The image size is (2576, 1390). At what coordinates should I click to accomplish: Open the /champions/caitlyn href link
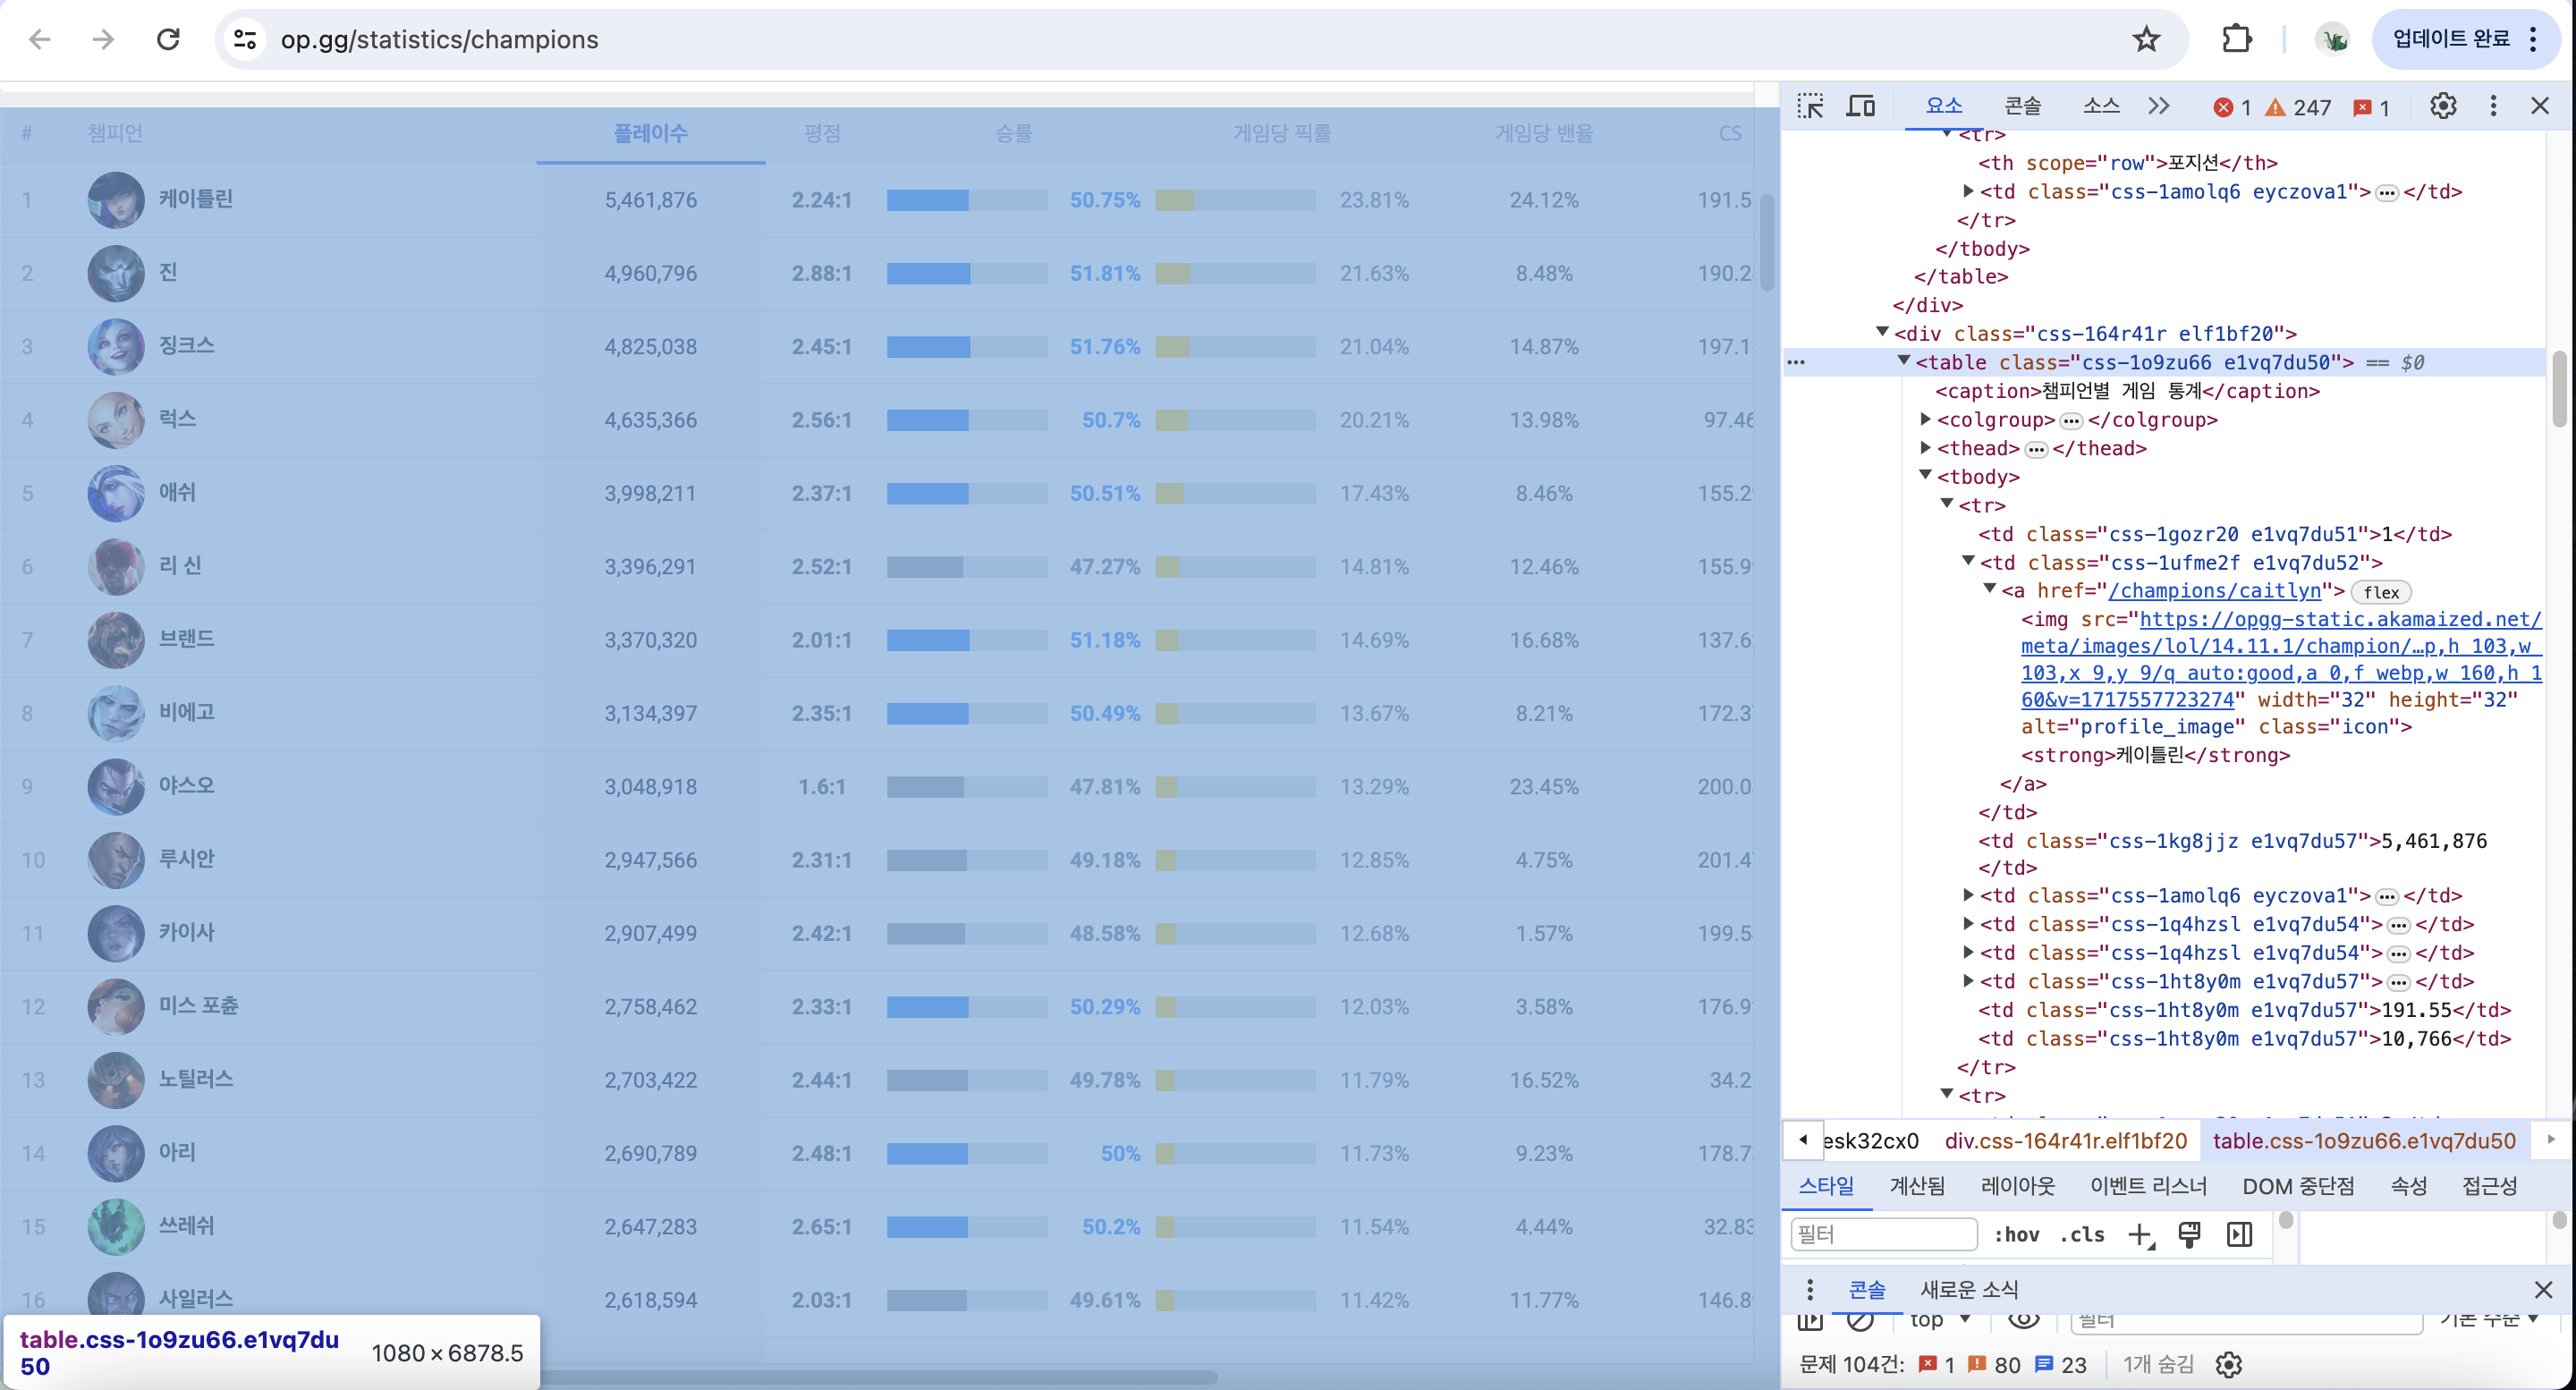tap(2214, 591)
